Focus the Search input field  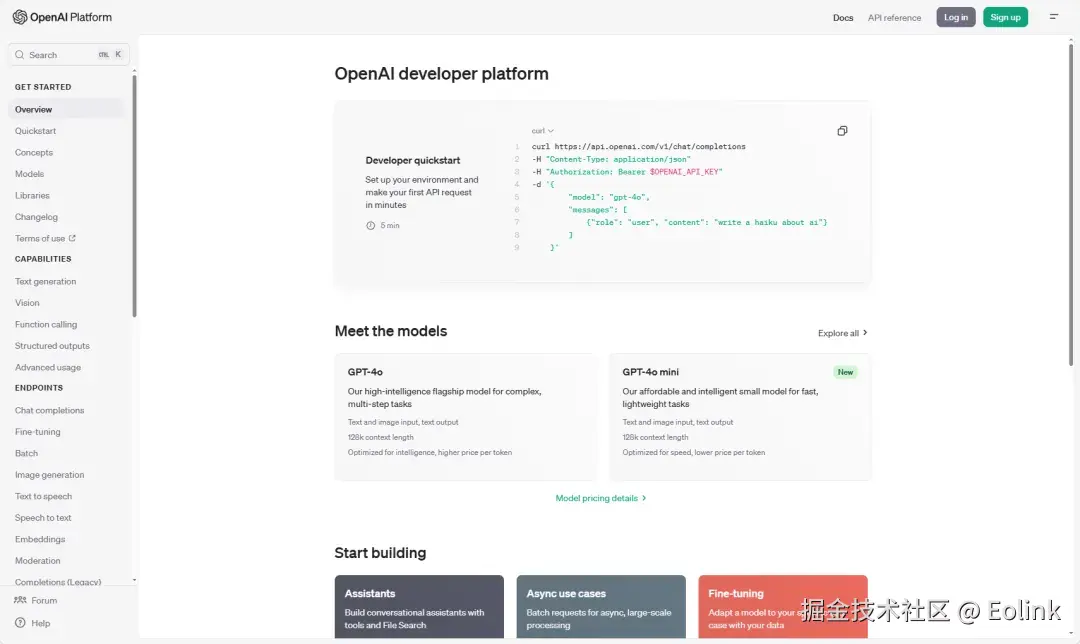click(x=69, y=54)
